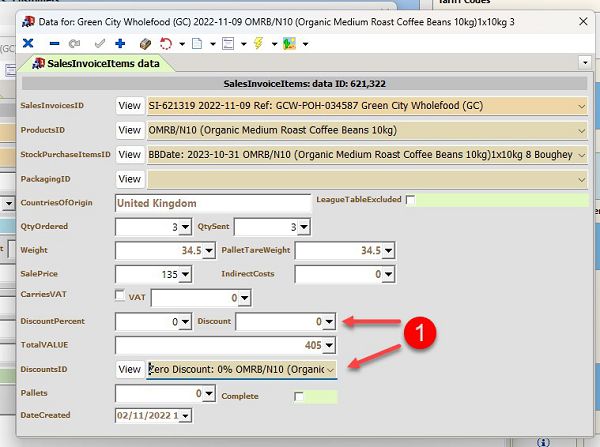Open the VAT amount dropdown arrow
This screenshot has height=447, width=600.
click(245, 298)
